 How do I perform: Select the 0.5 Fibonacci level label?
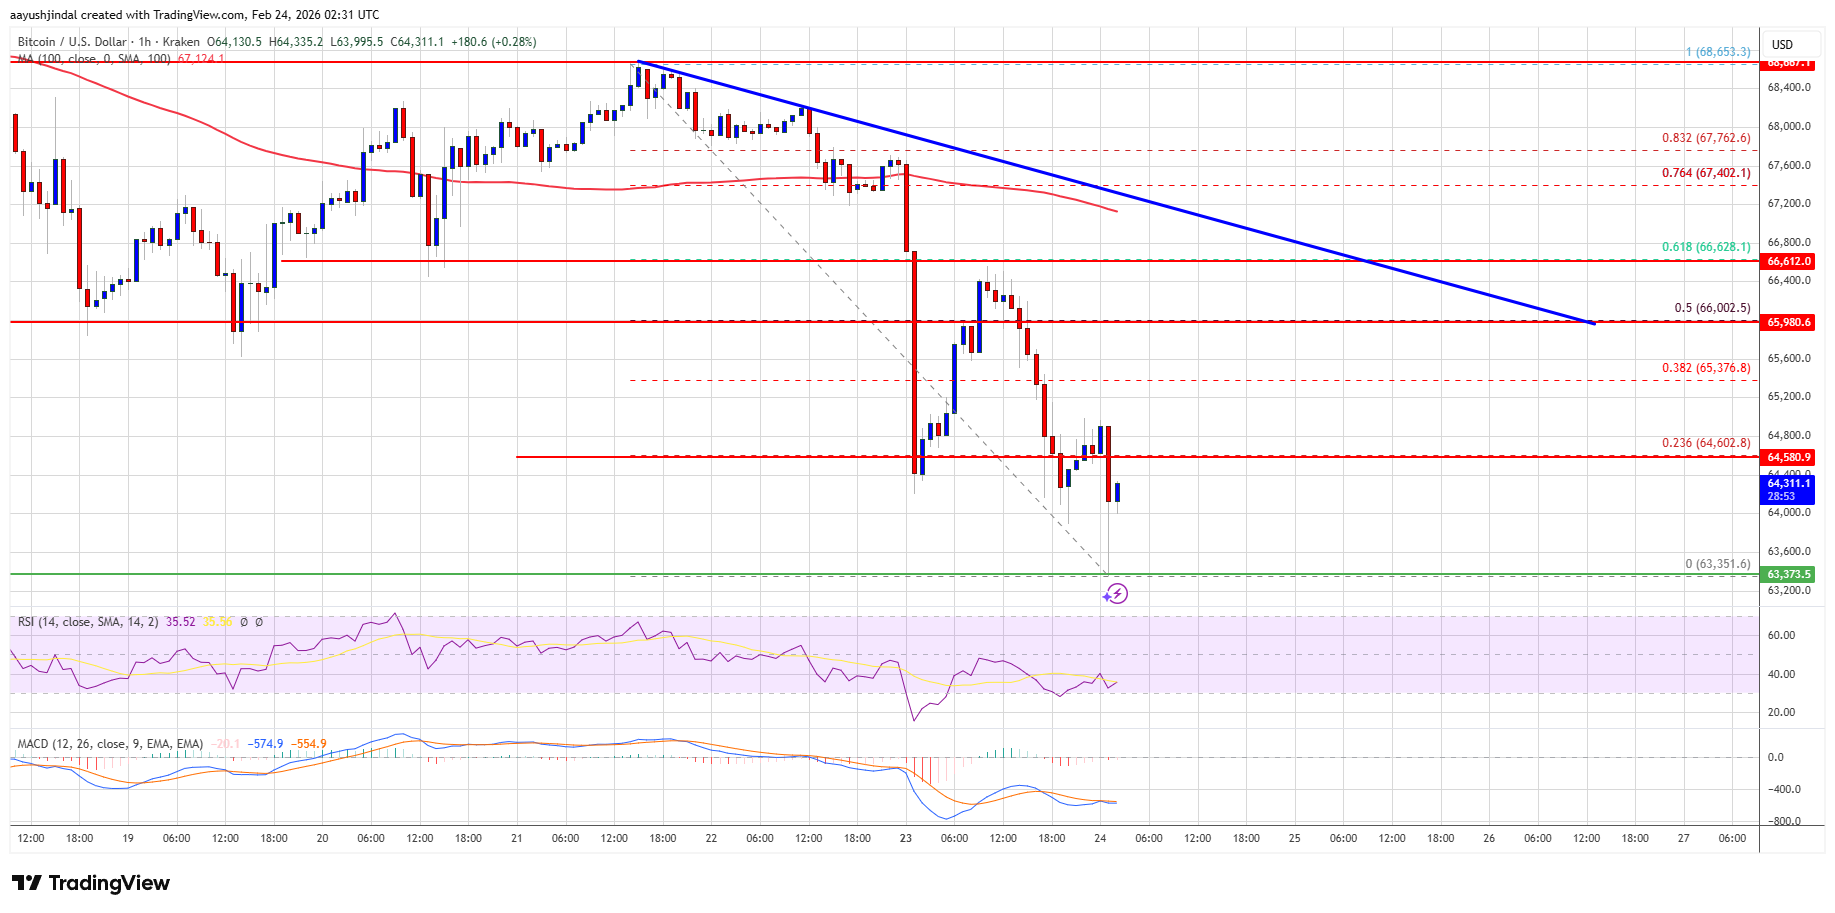point(1711,308)
